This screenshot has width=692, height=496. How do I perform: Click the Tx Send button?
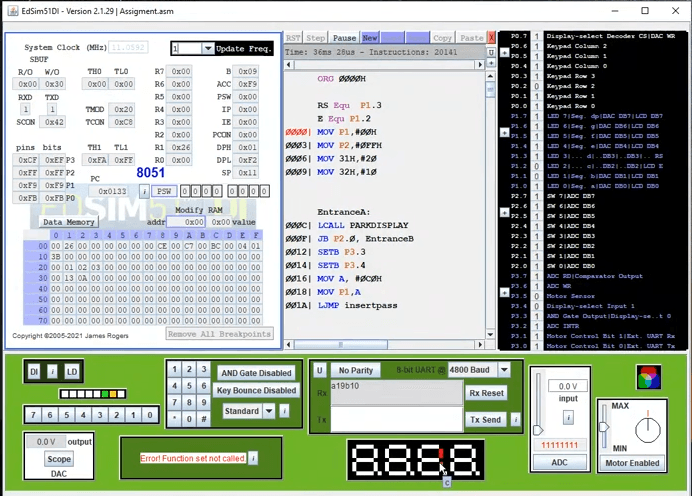(x=487, y=419)
